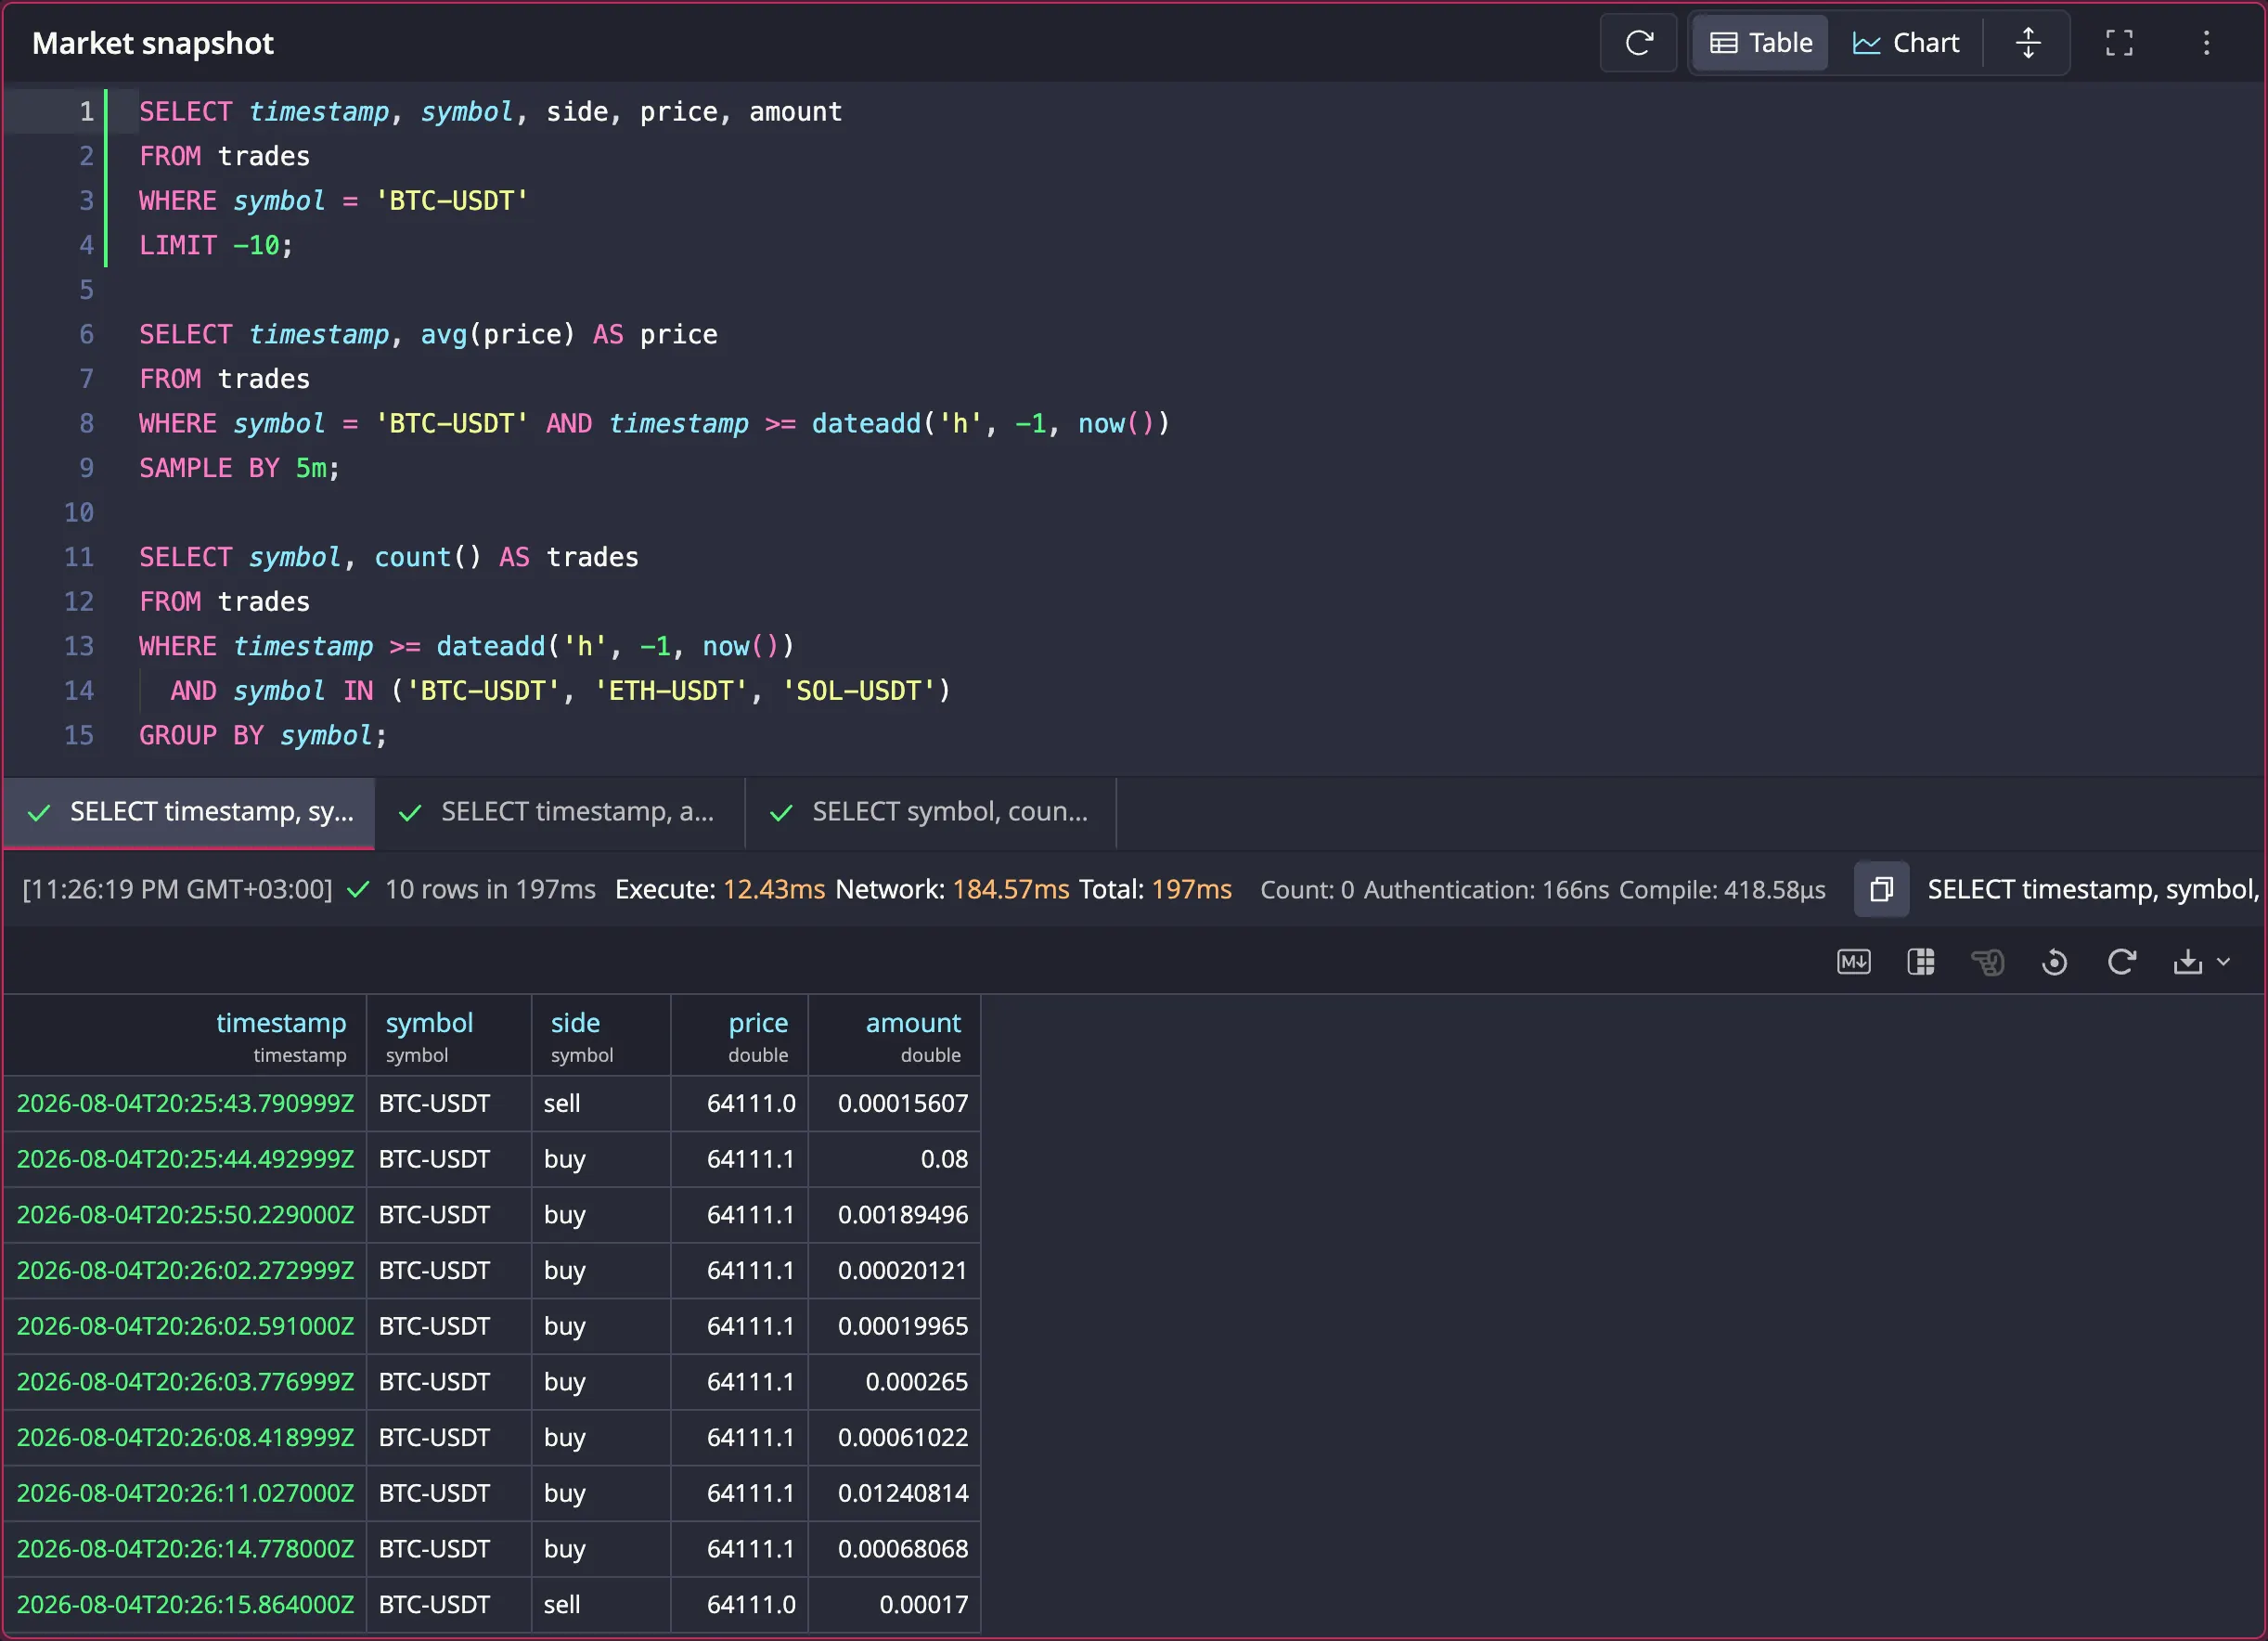Select the 'SELECT timestamp, a...' result tab
Viewport: 2268px width, 1641px height.
point(560,812)
